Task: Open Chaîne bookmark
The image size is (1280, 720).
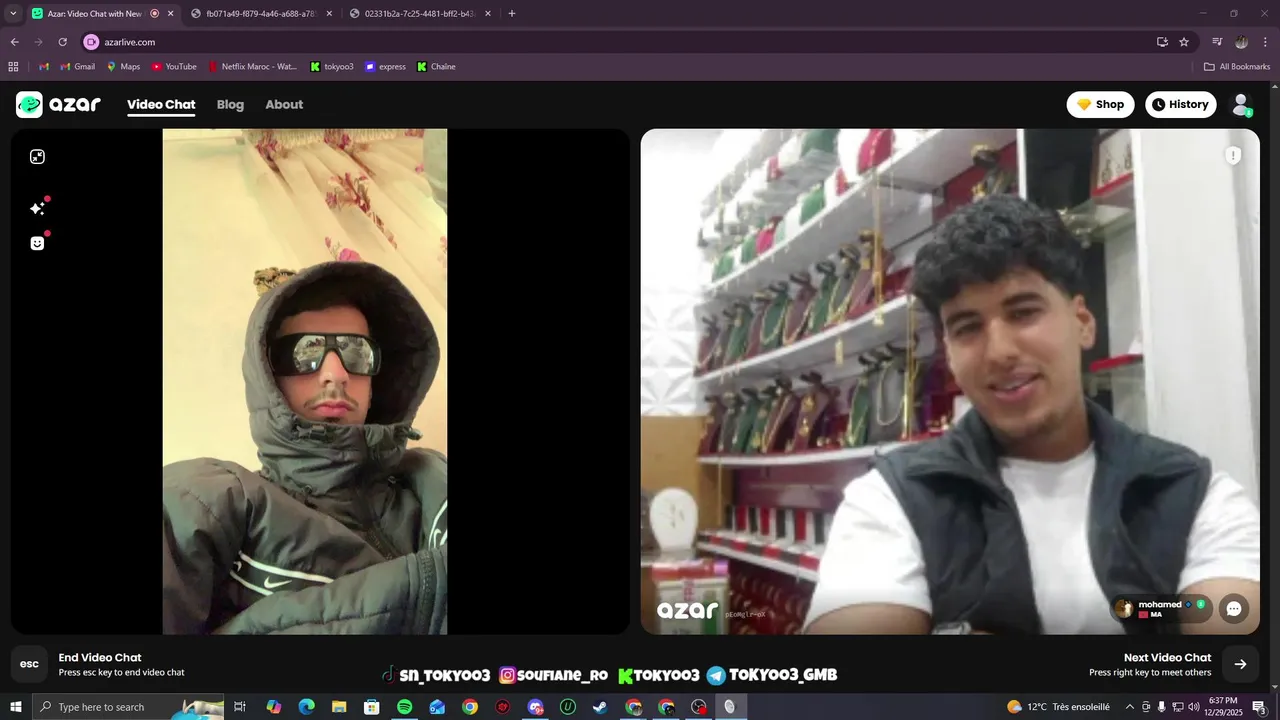Action: click(436, 67)
